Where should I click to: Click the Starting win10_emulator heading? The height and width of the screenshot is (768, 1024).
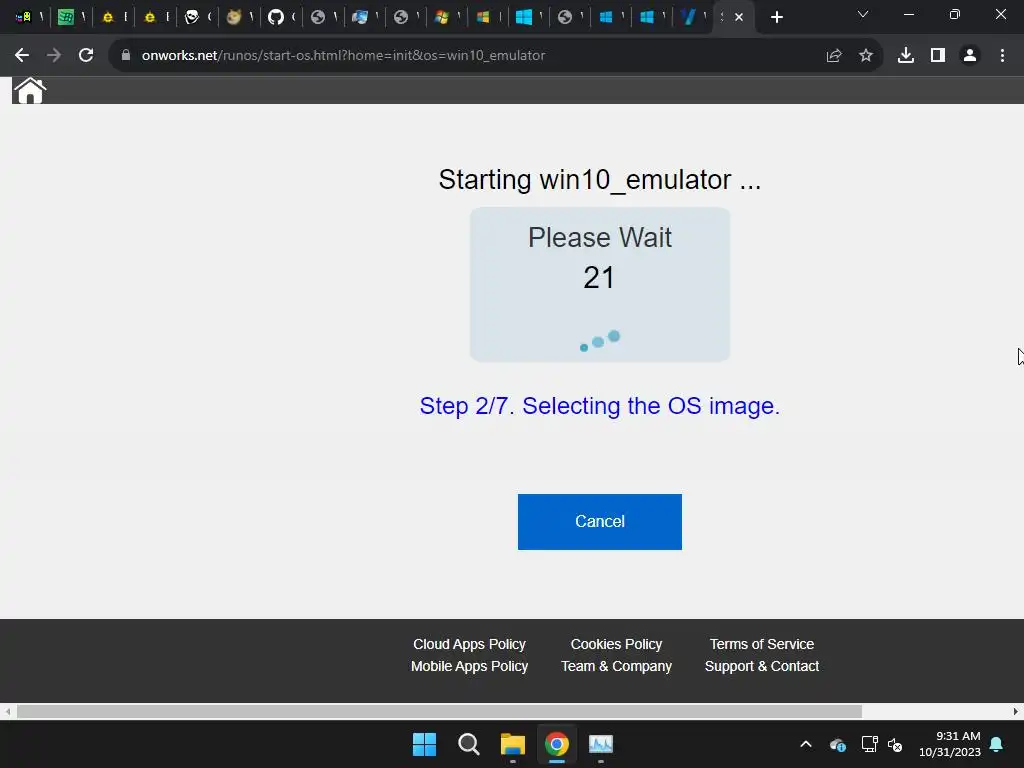(x=600, y=180)
